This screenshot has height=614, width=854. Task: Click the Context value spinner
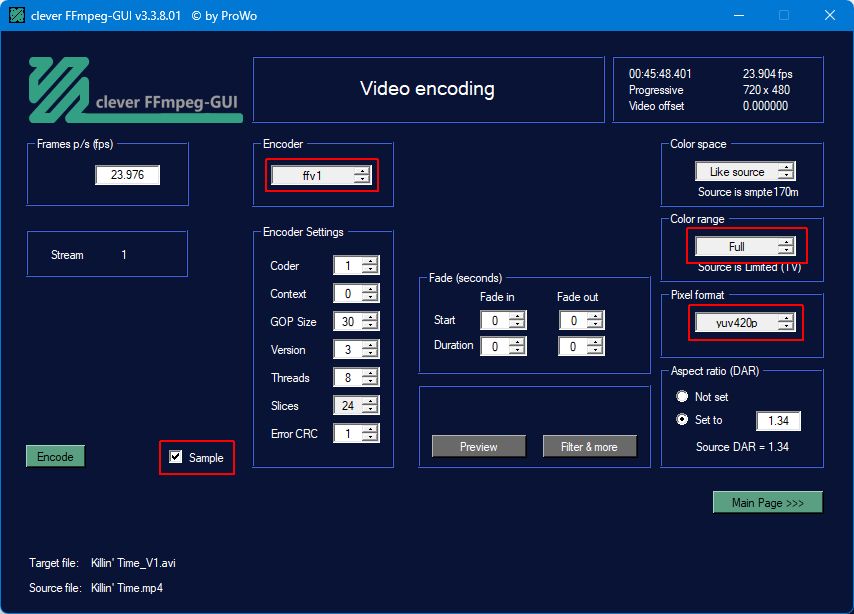pos(356,293)
